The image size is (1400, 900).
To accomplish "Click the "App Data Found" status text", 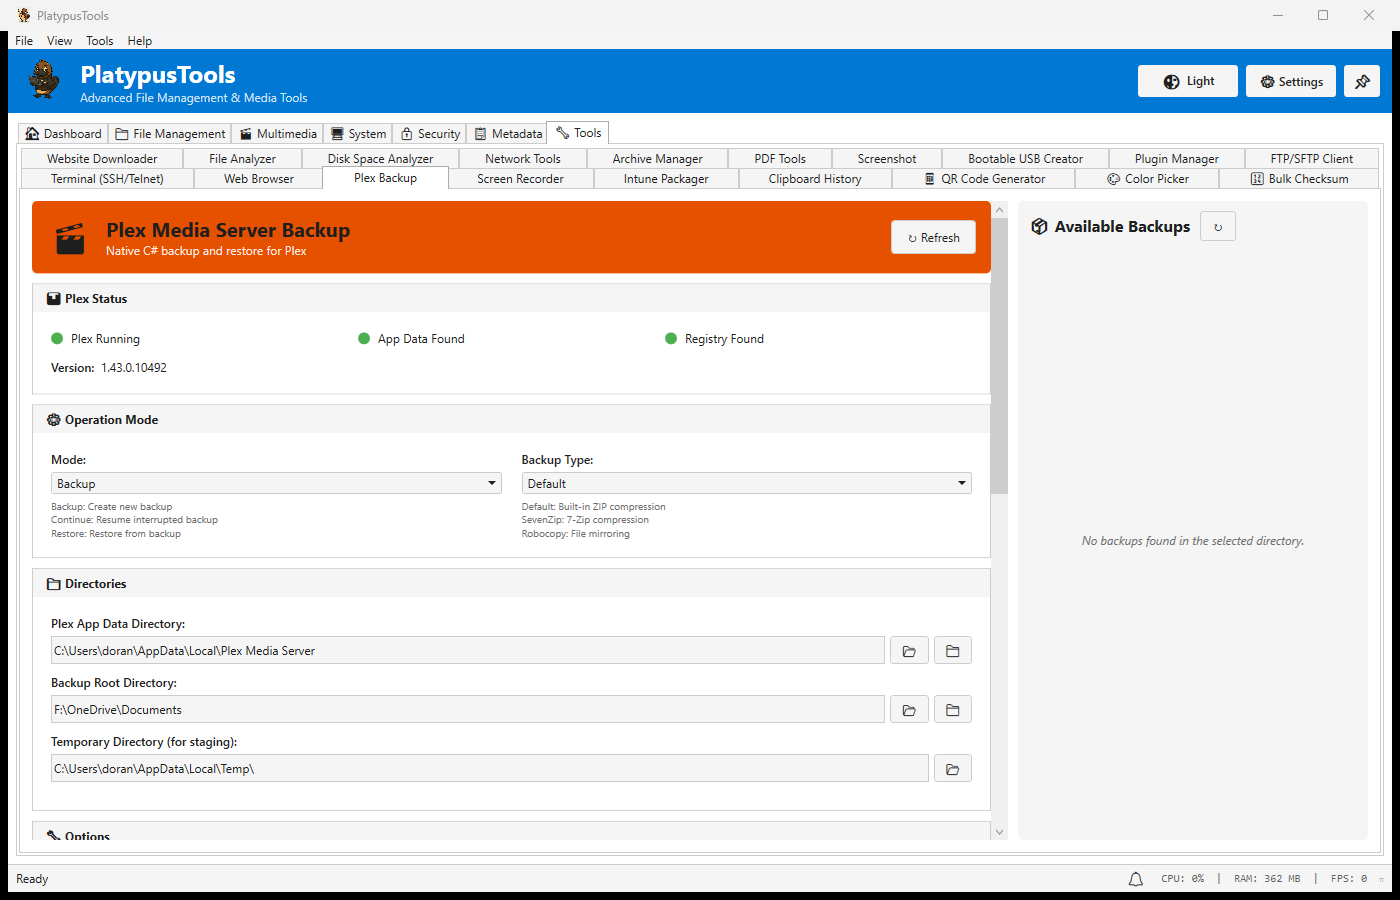I will pos(421,339).
